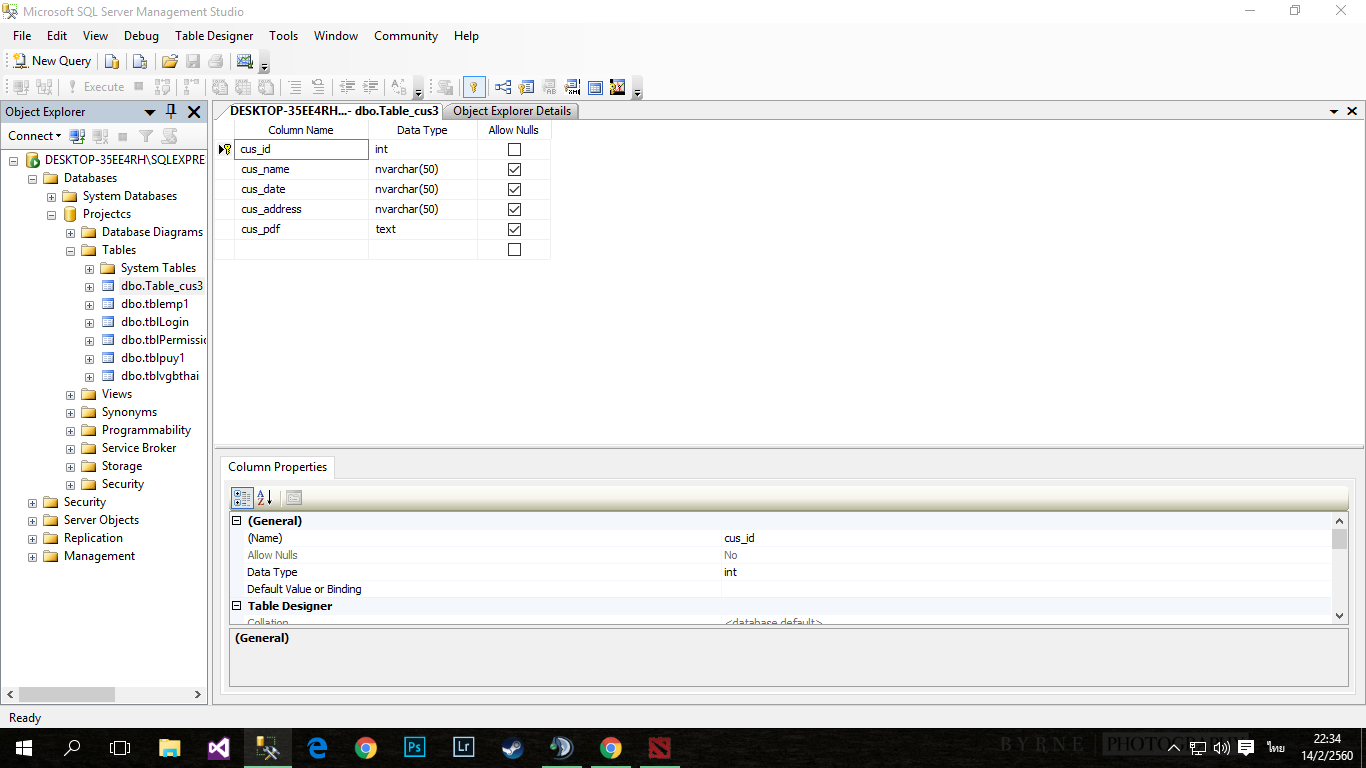Collapse the (General) properties section
The height and width of the screenshot is (768, 1366).
237,521
